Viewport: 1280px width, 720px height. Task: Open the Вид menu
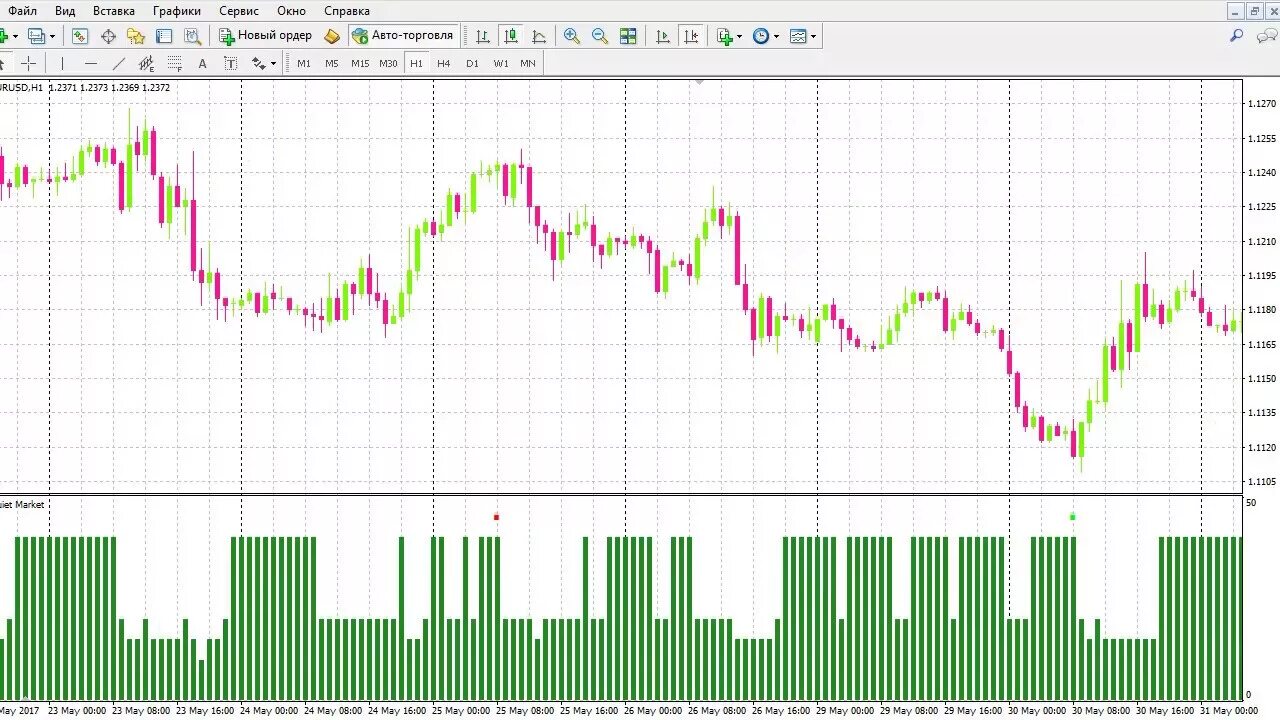65,11
